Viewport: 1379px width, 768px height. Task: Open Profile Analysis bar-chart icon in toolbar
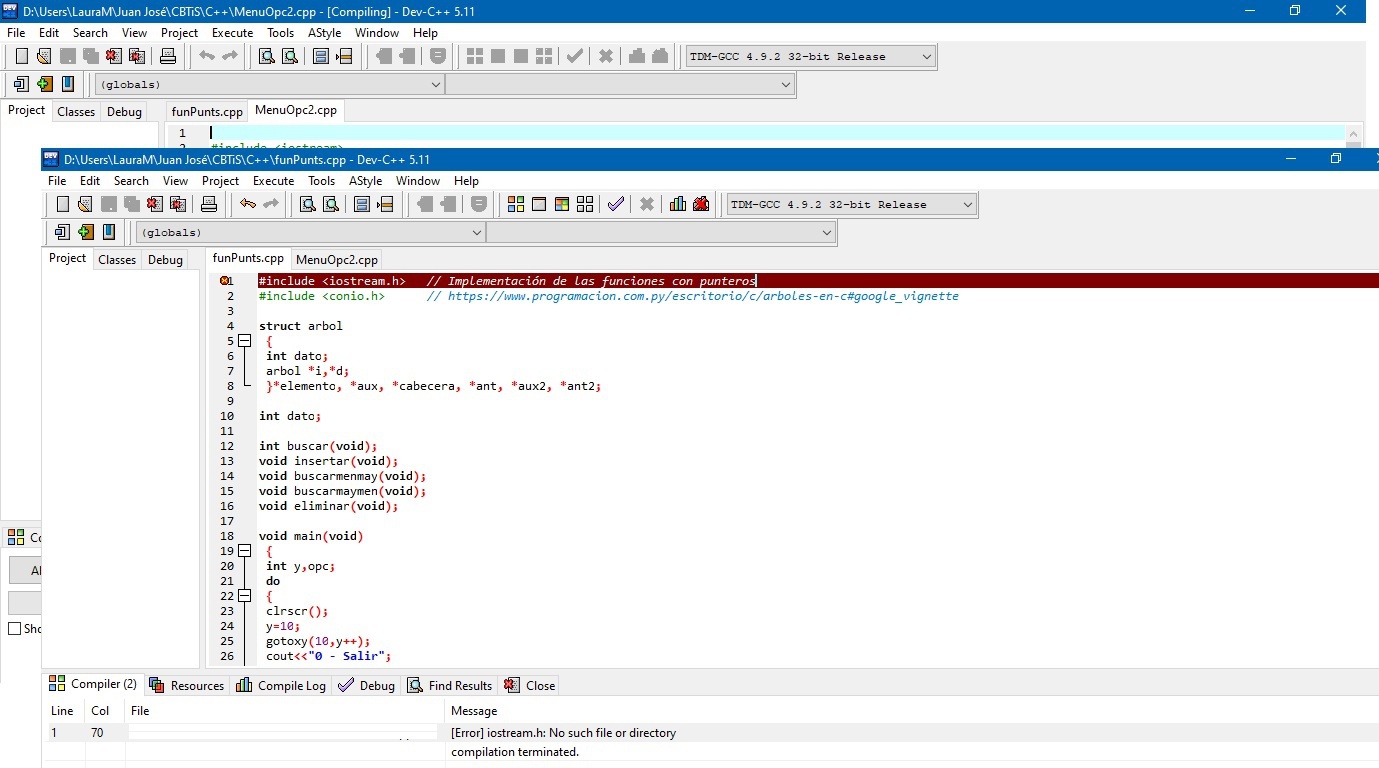(x=678, y=204)
